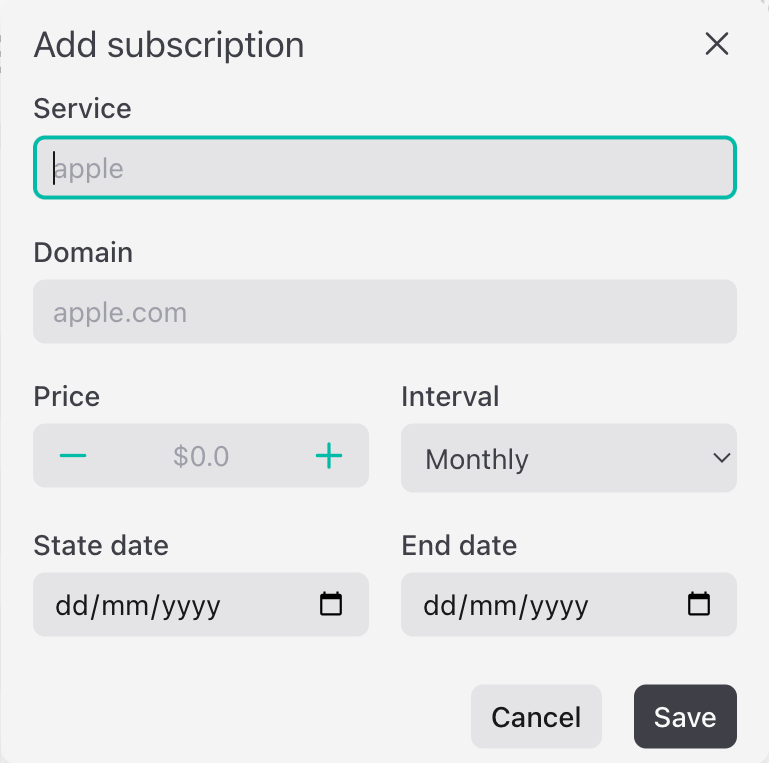Click the Domain field label

(83, 253)
